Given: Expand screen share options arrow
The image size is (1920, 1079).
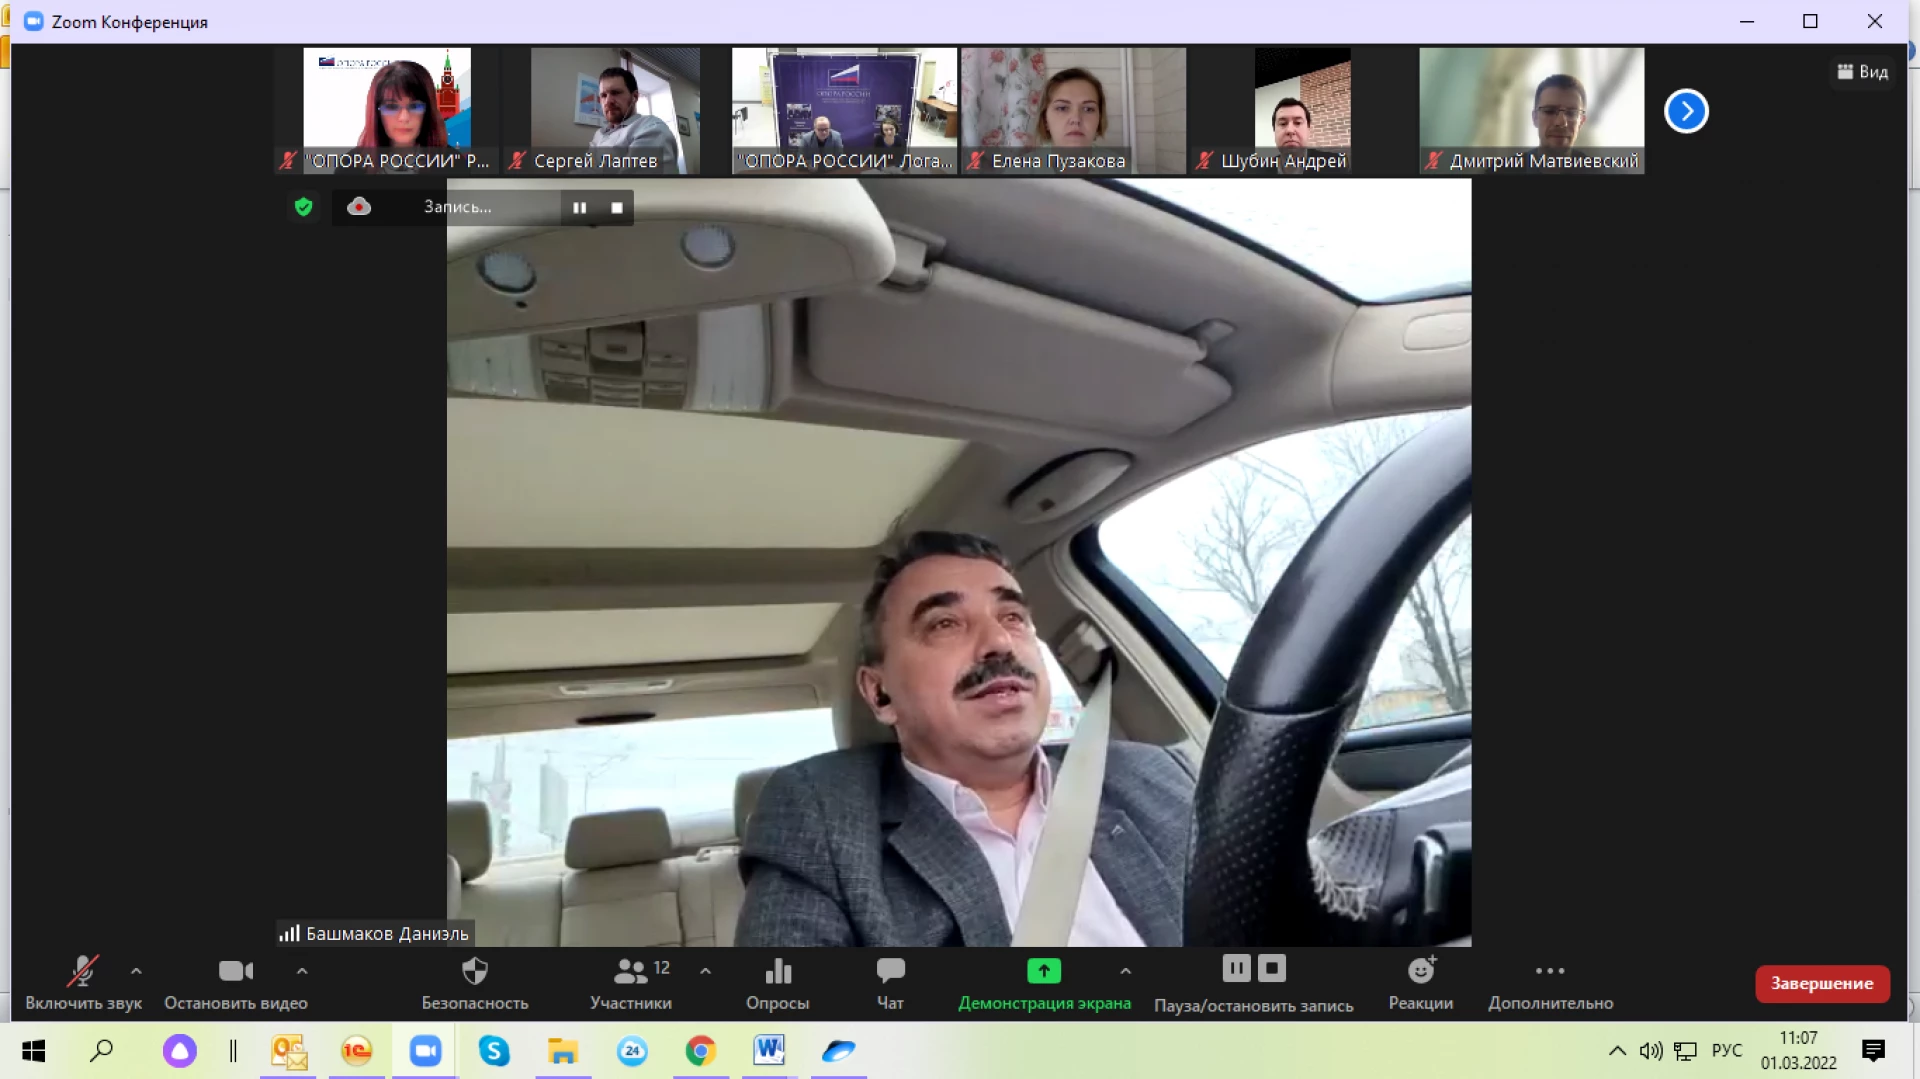Looking at the screenshot, I should (1126, 971).
